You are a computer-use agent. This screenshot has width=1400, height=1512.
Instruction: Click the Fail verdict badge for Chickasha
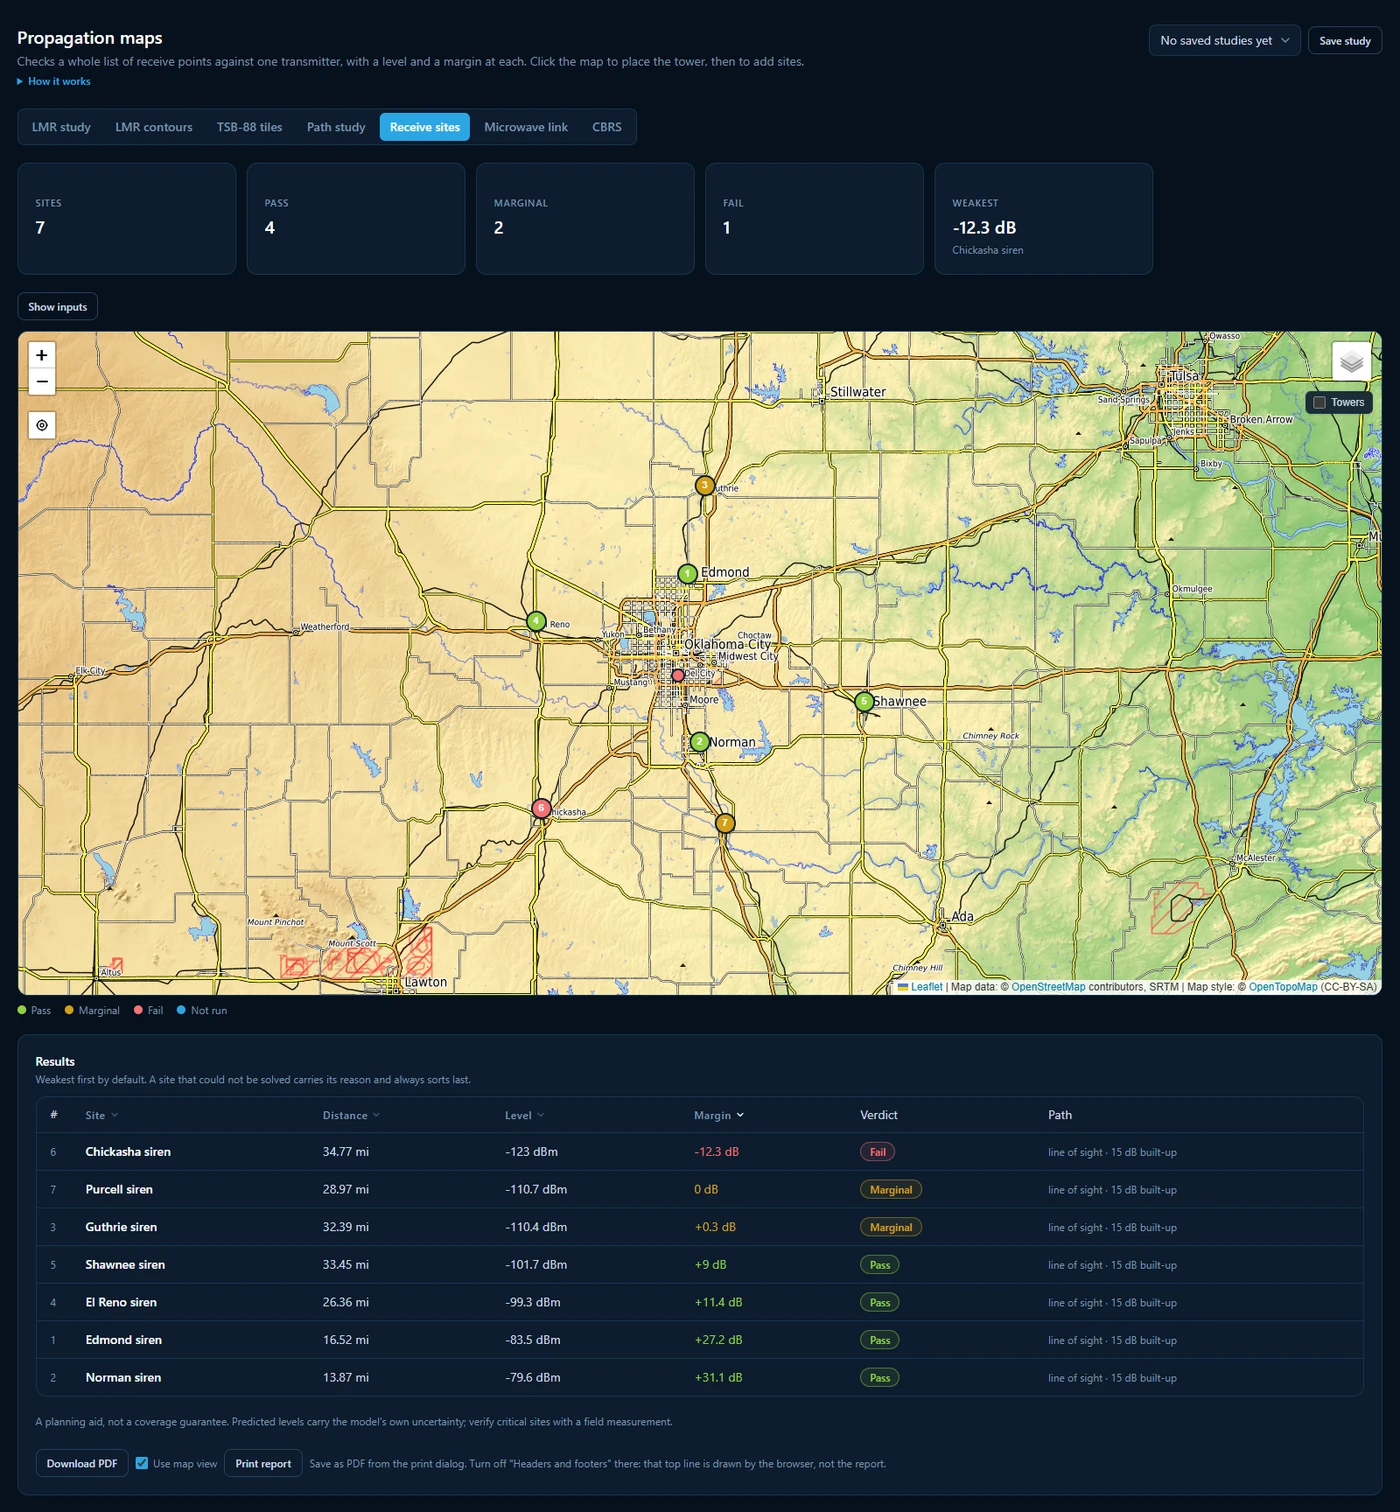pyautogui.click(x=877, y=1152)
